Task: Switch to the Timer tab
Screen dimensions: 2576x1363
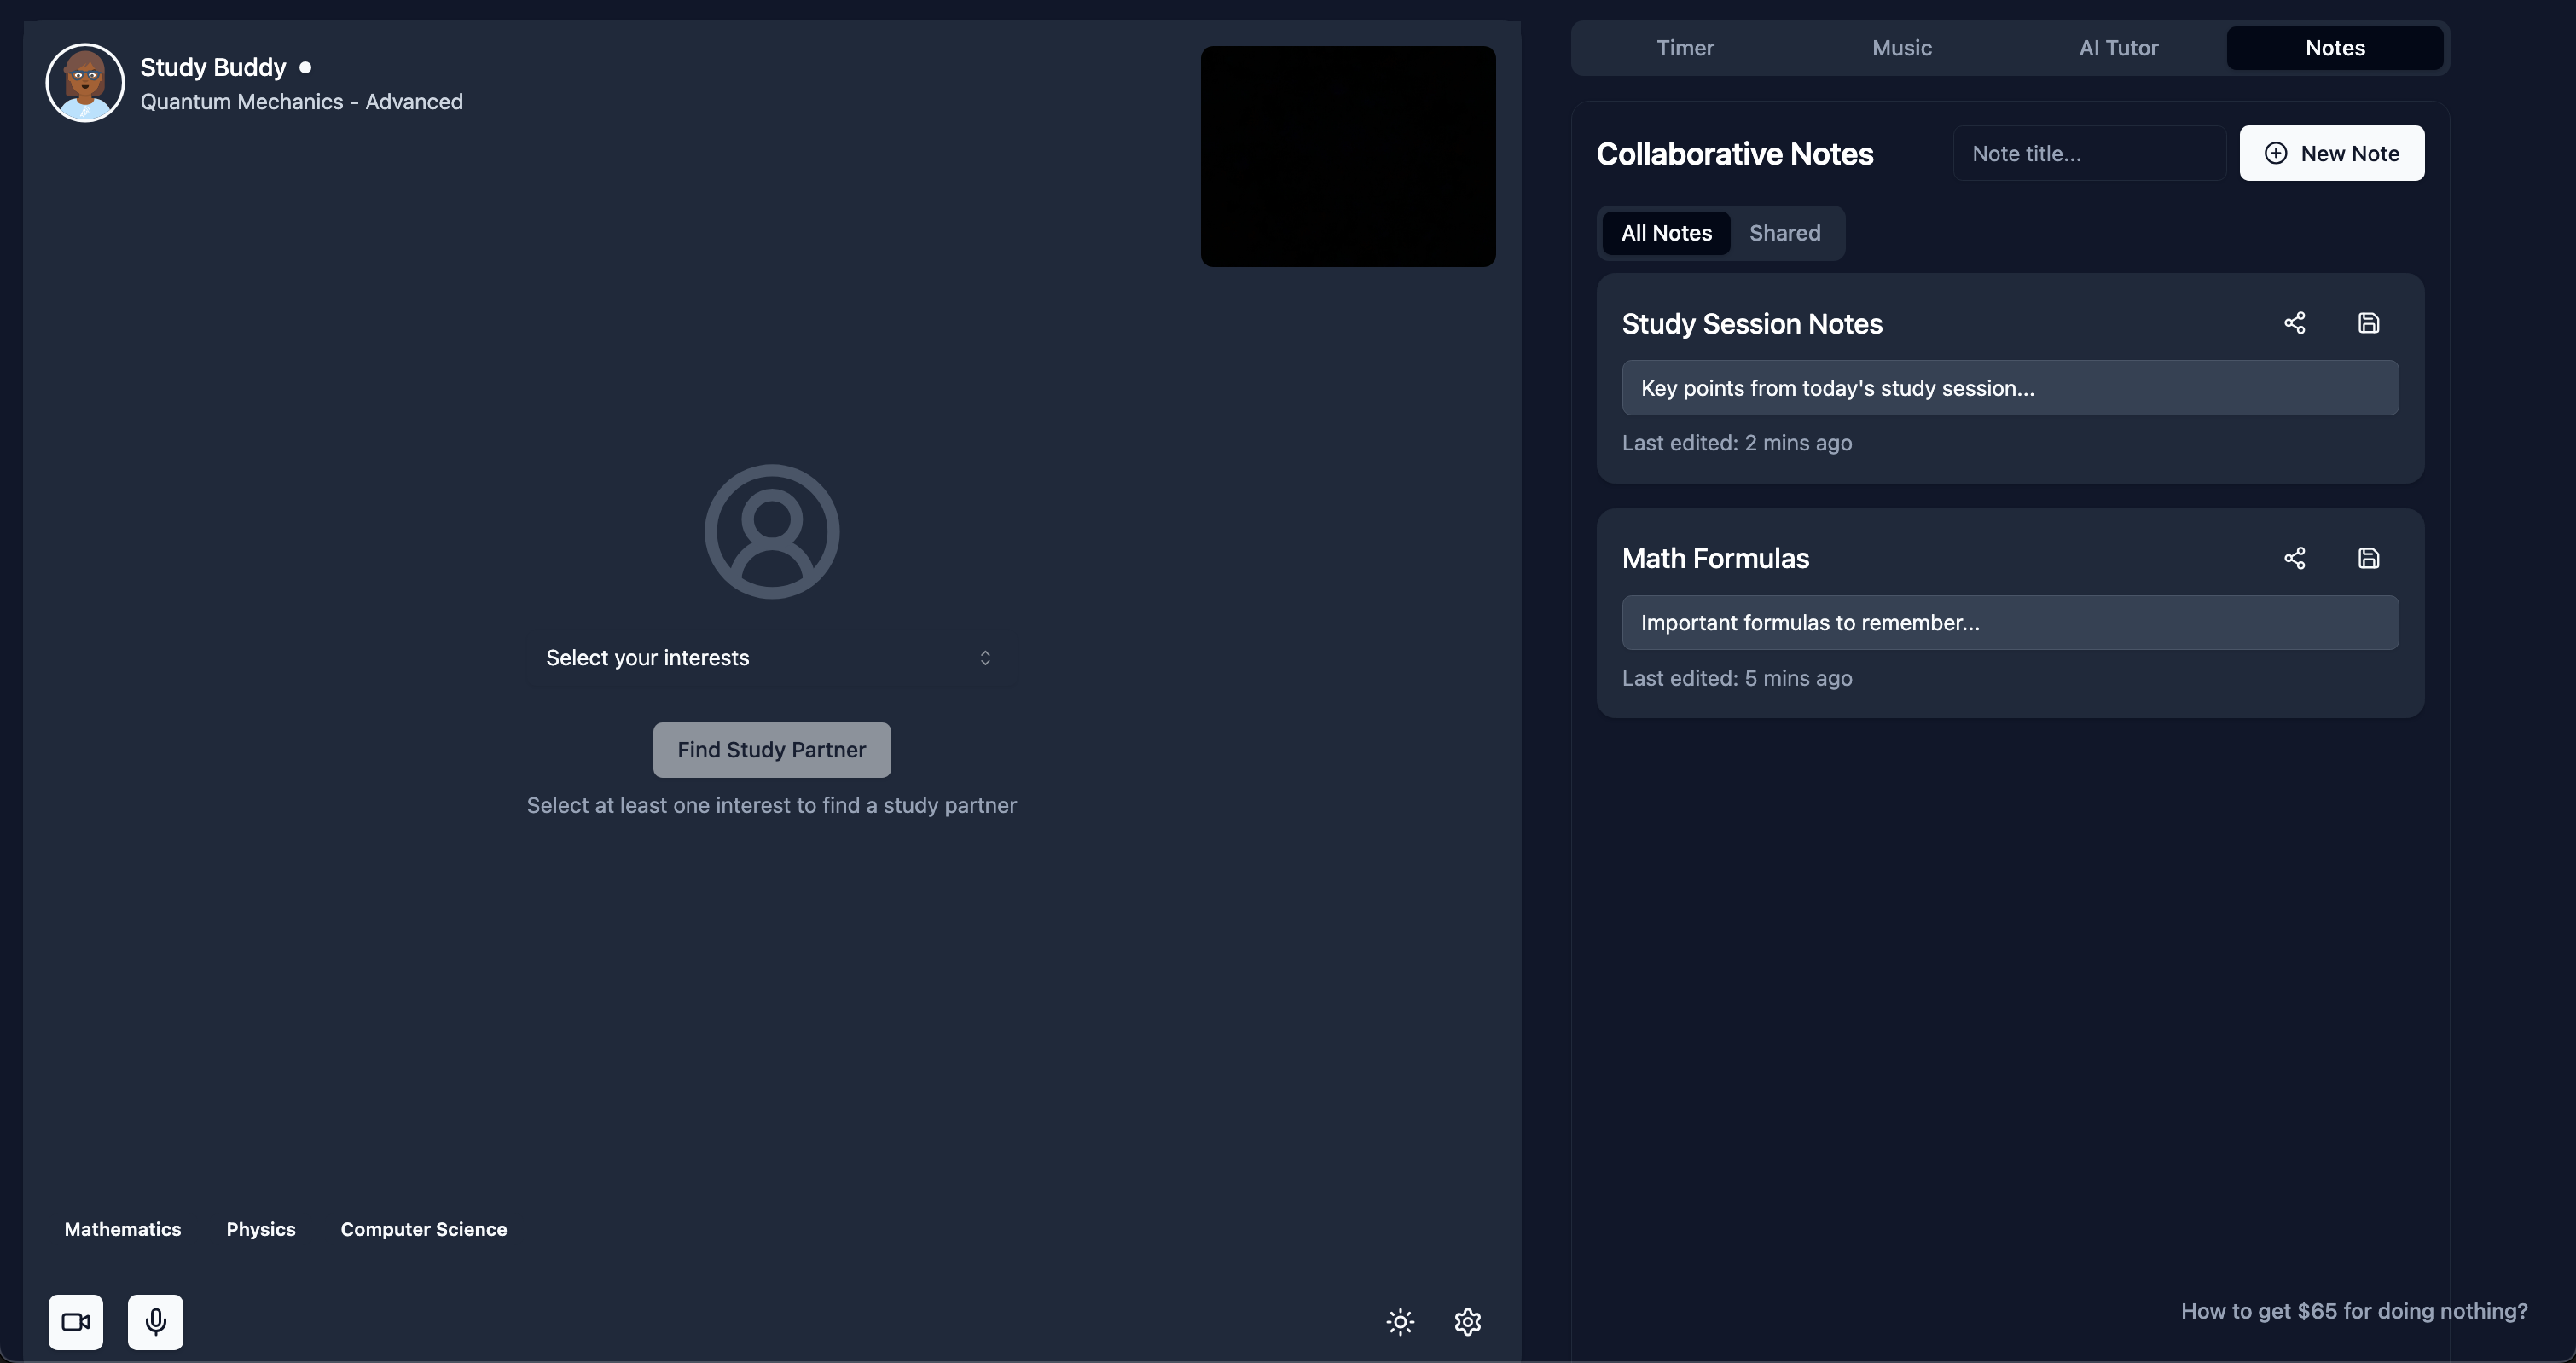Action: (1685, 48)
